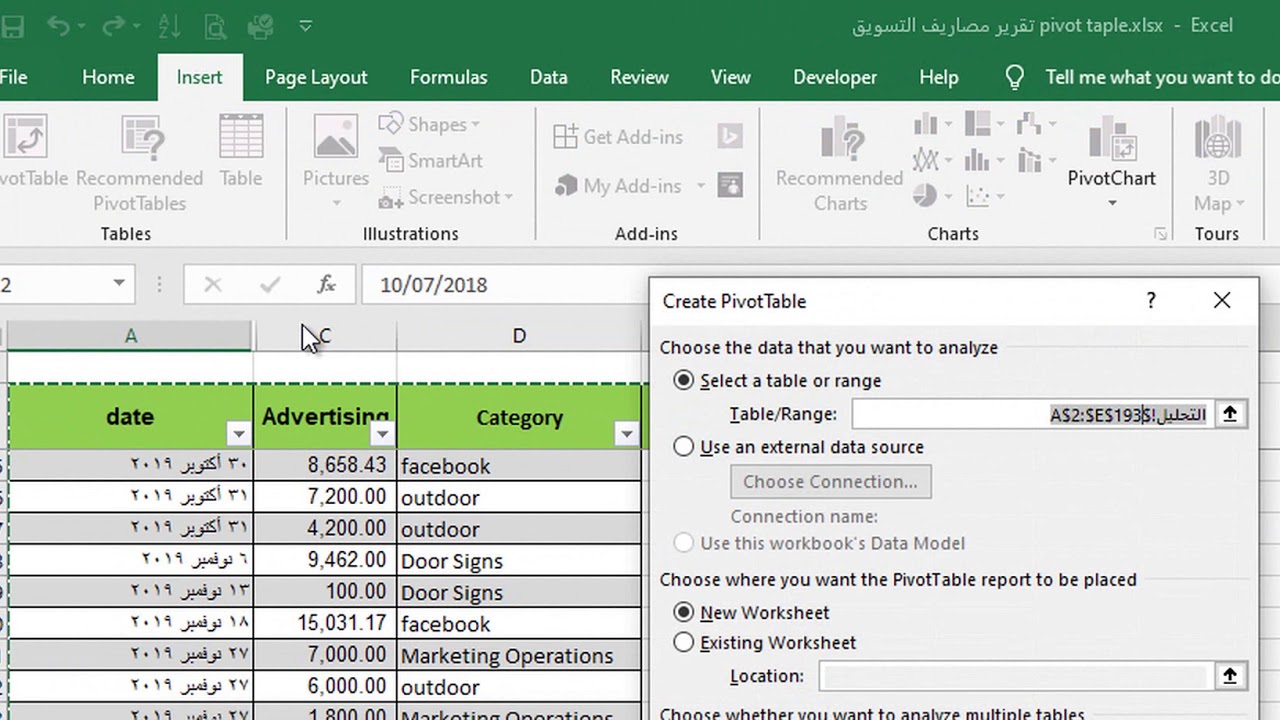Redo the last undone action
The height and width of the screenshot is (720, 1280).
click(115, 26)
